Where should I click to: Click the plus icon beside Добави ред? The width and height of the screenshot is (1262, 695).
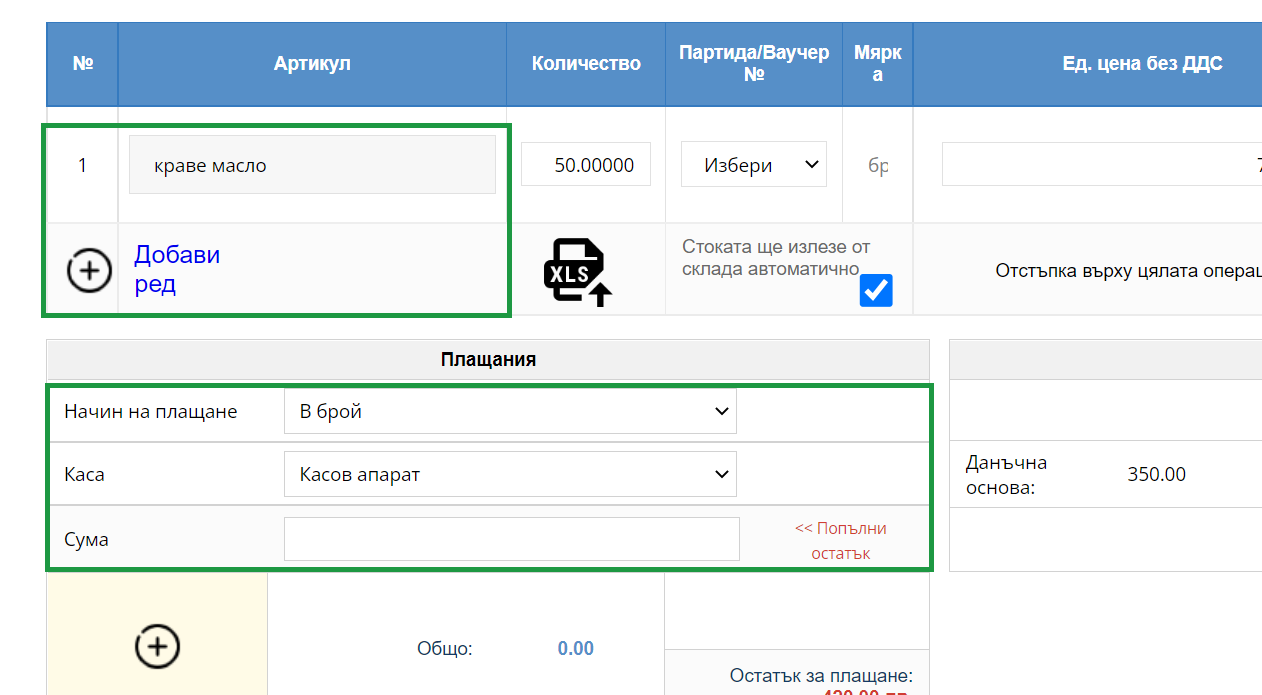(89, 270)
